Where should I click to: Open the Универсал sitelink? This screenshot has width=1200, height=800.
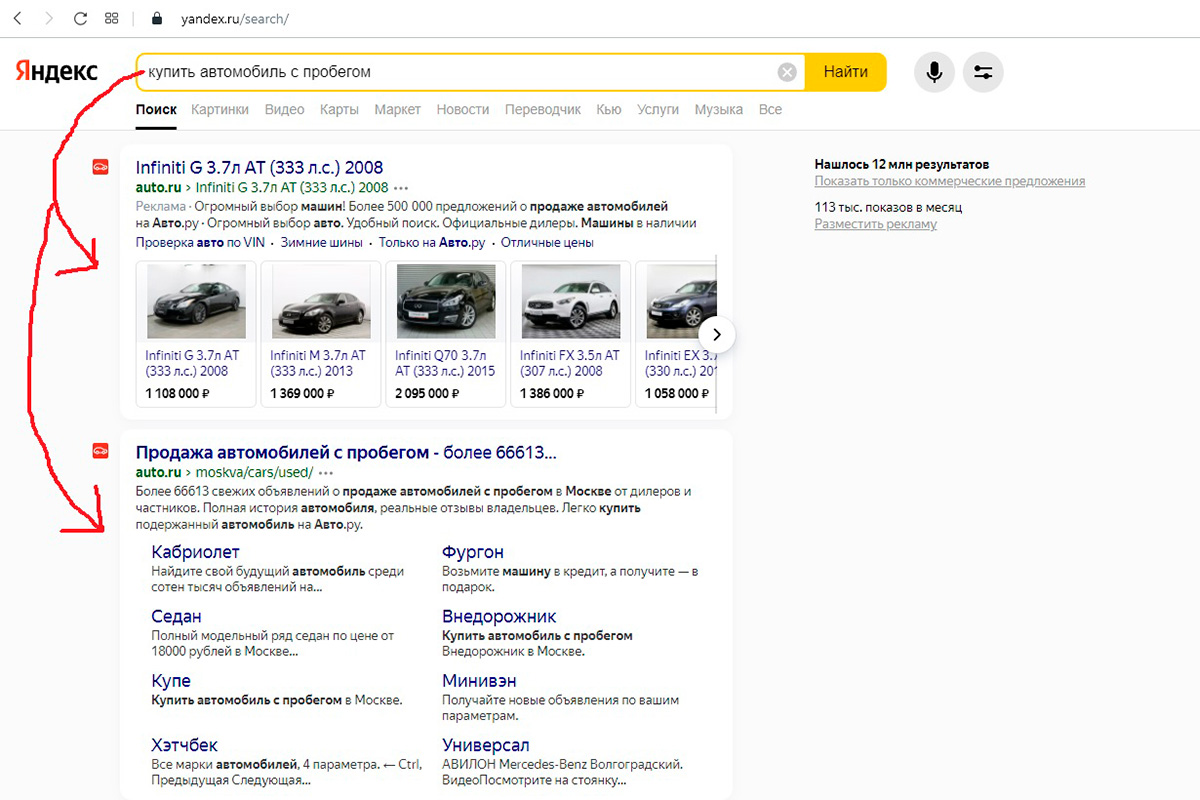pos(486,745)
